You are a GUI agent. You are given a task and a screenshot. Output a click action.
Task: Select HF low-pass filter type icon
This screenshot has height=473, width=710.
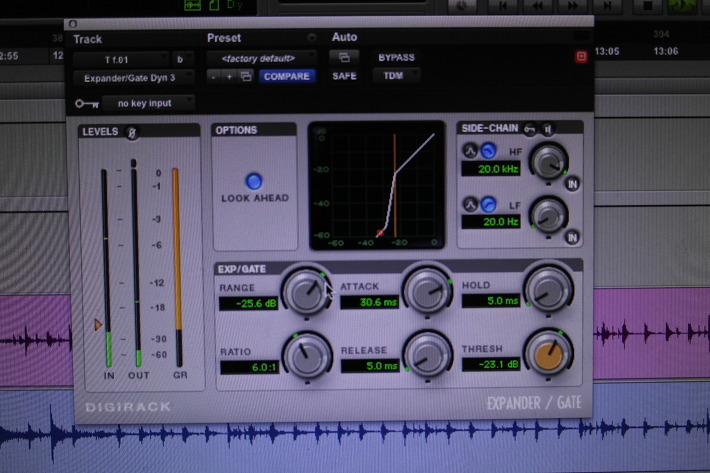(488, 151)
